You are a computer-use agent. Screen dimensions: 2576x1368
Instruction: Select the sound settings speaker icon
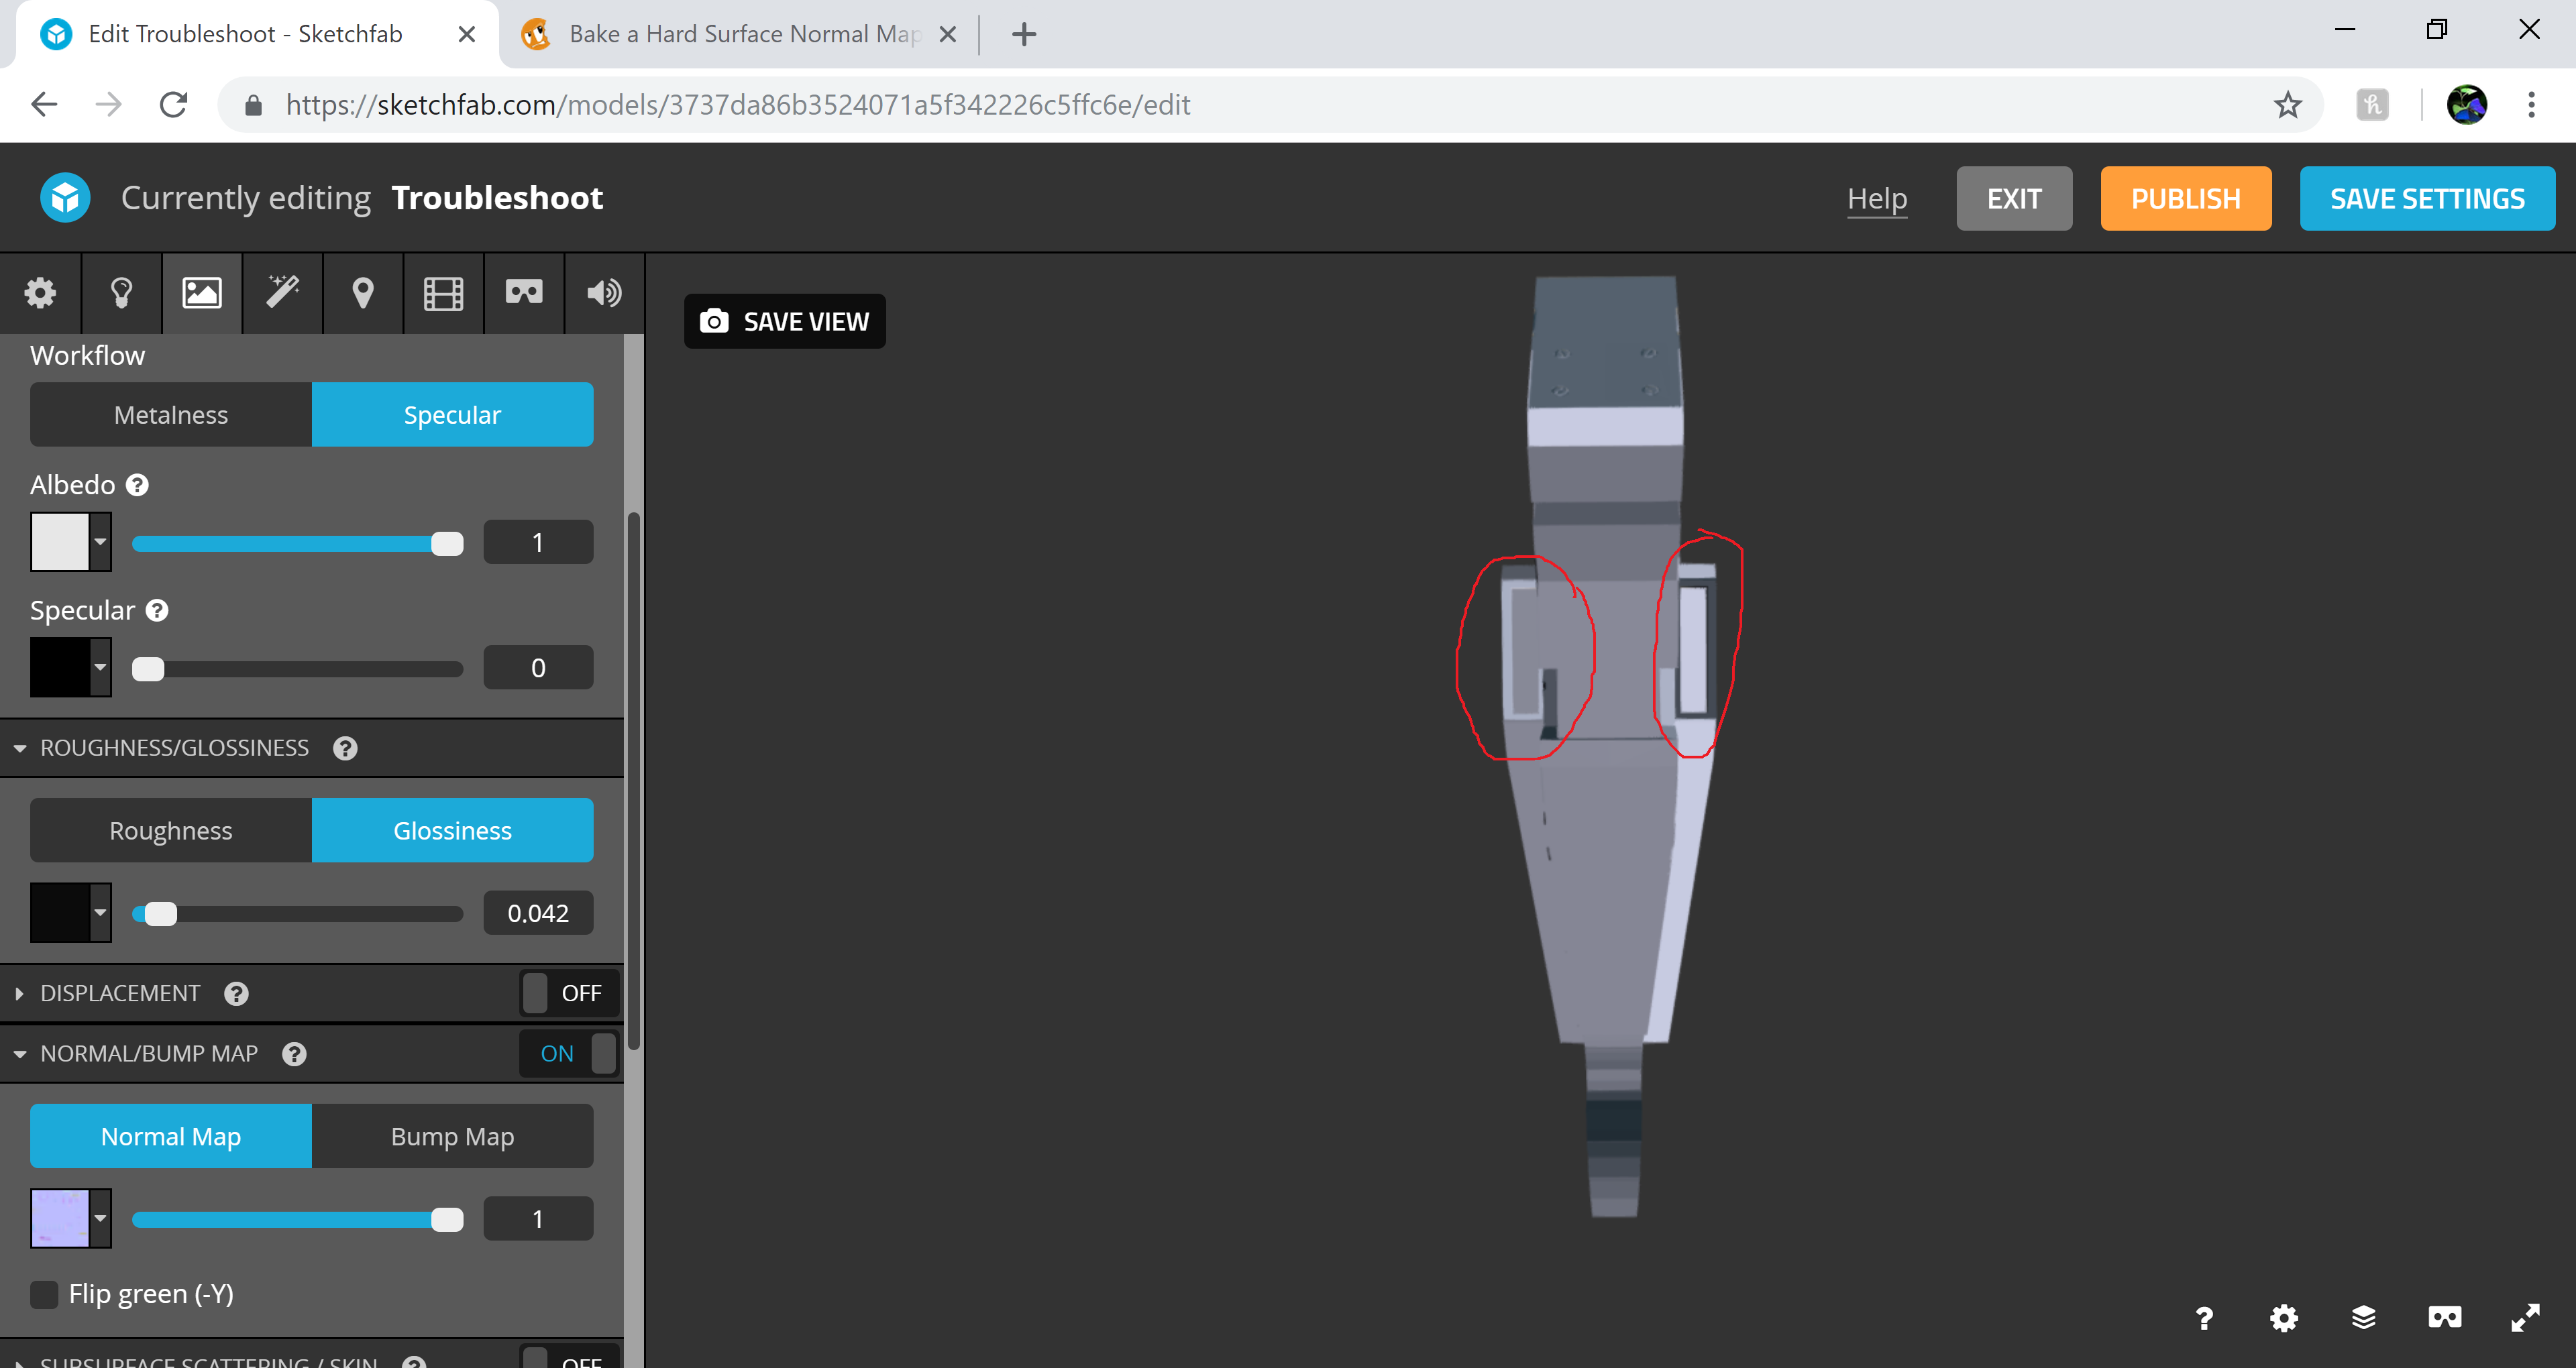coord(603,293)
